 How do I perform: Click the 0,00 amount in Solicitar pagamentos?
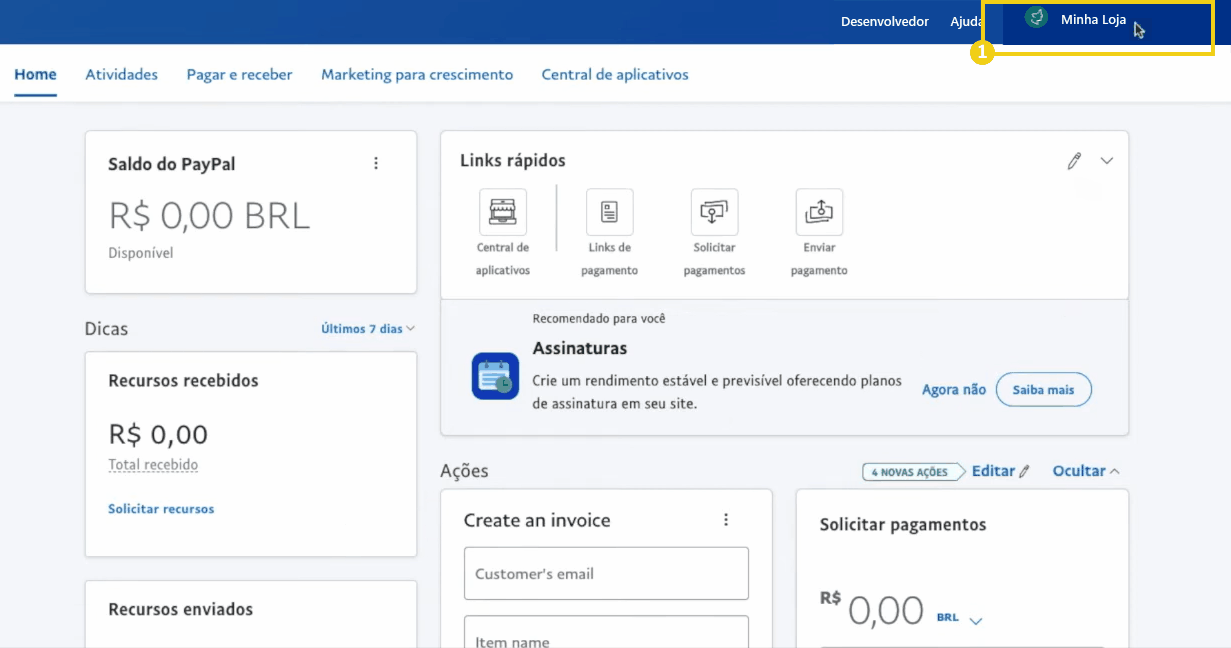click(886, 610)
